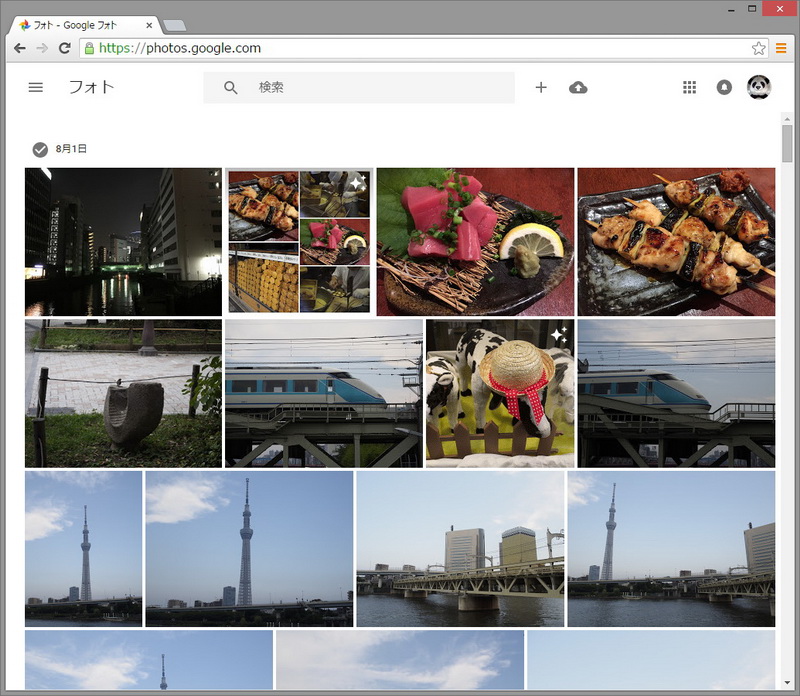
Task: Minimize the browser window
Action: point(731,9)
